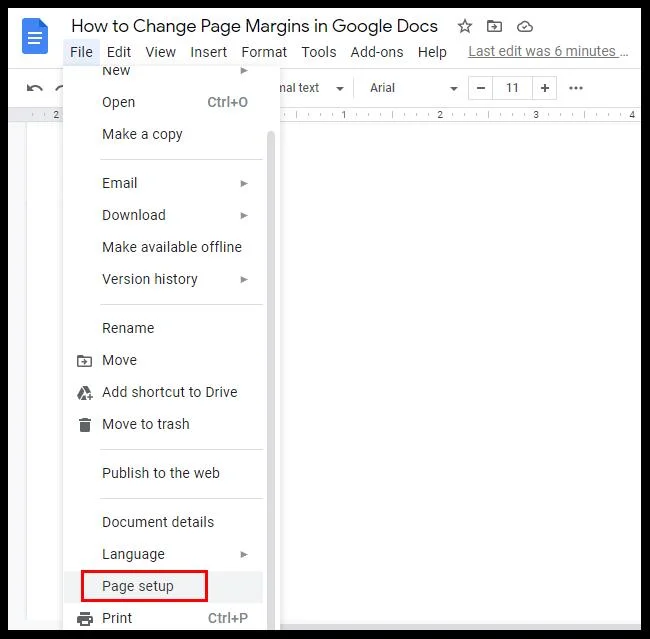Open the Tools menu
650x639 pixels.
coord(319,52)
